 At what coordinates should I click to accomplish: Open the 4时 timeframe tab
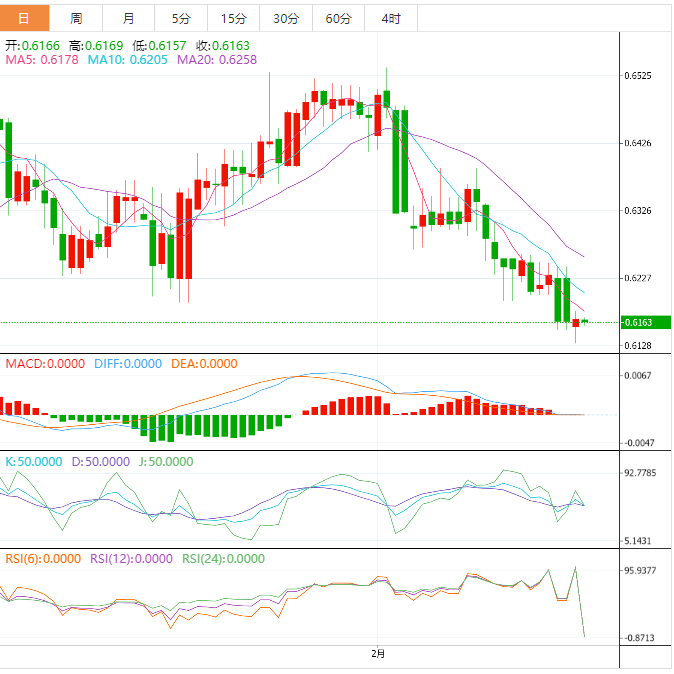[391, 18]
